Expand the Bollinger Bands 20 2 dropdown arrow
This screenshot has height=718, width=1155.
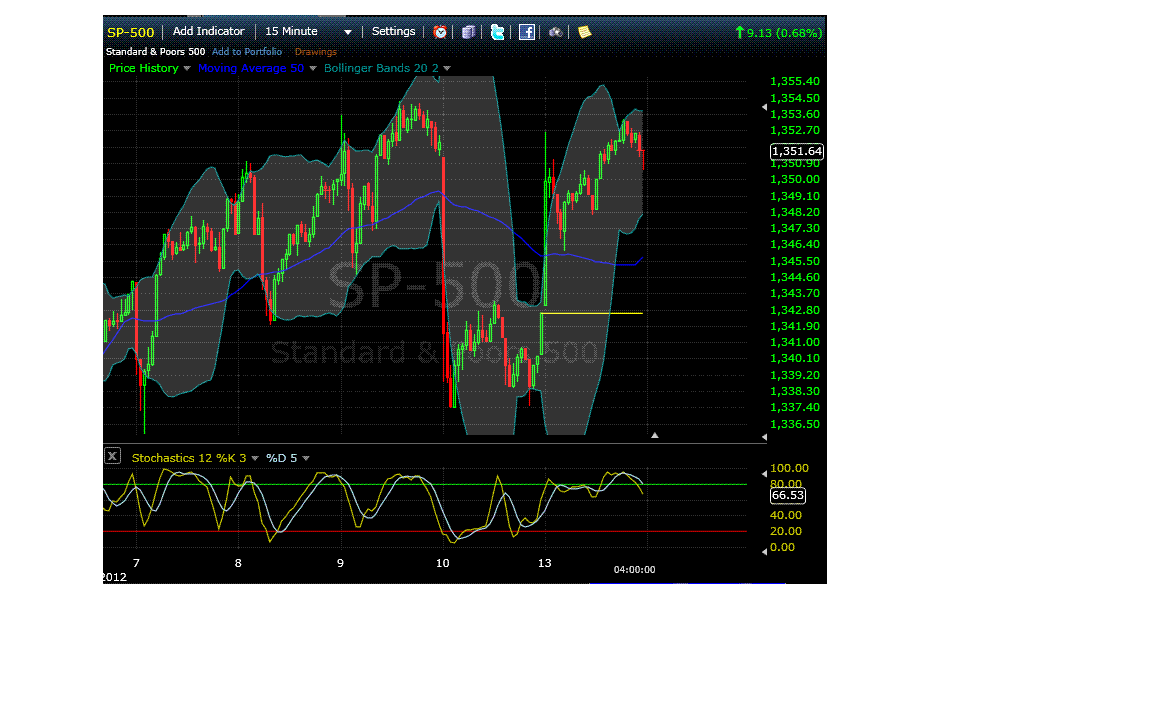(x=447, y=68)
